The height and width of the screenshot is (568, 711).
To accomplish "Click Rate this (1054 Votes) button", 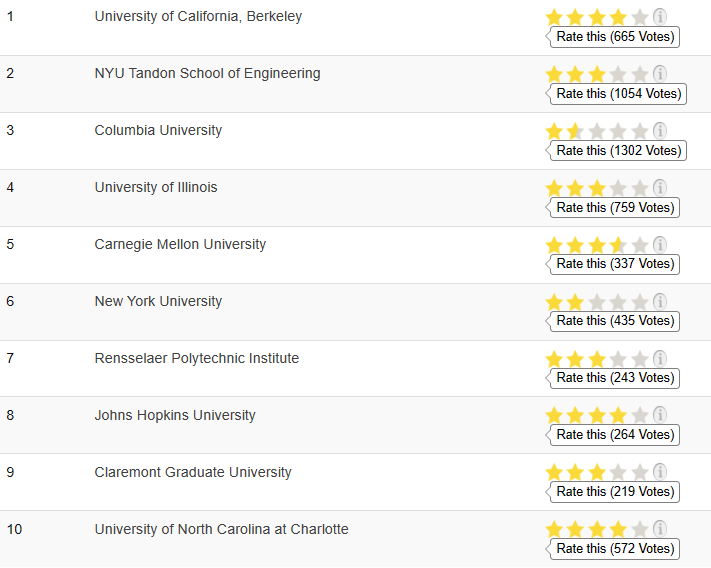I will click(616, 94).
